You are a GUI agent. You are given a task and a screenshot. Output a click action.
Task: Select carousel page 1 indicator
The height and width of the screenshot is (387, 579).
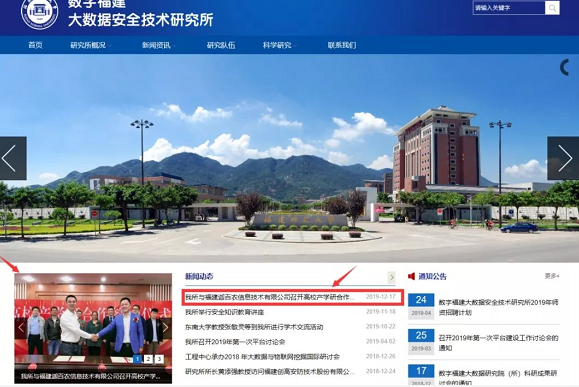point(137,359)
